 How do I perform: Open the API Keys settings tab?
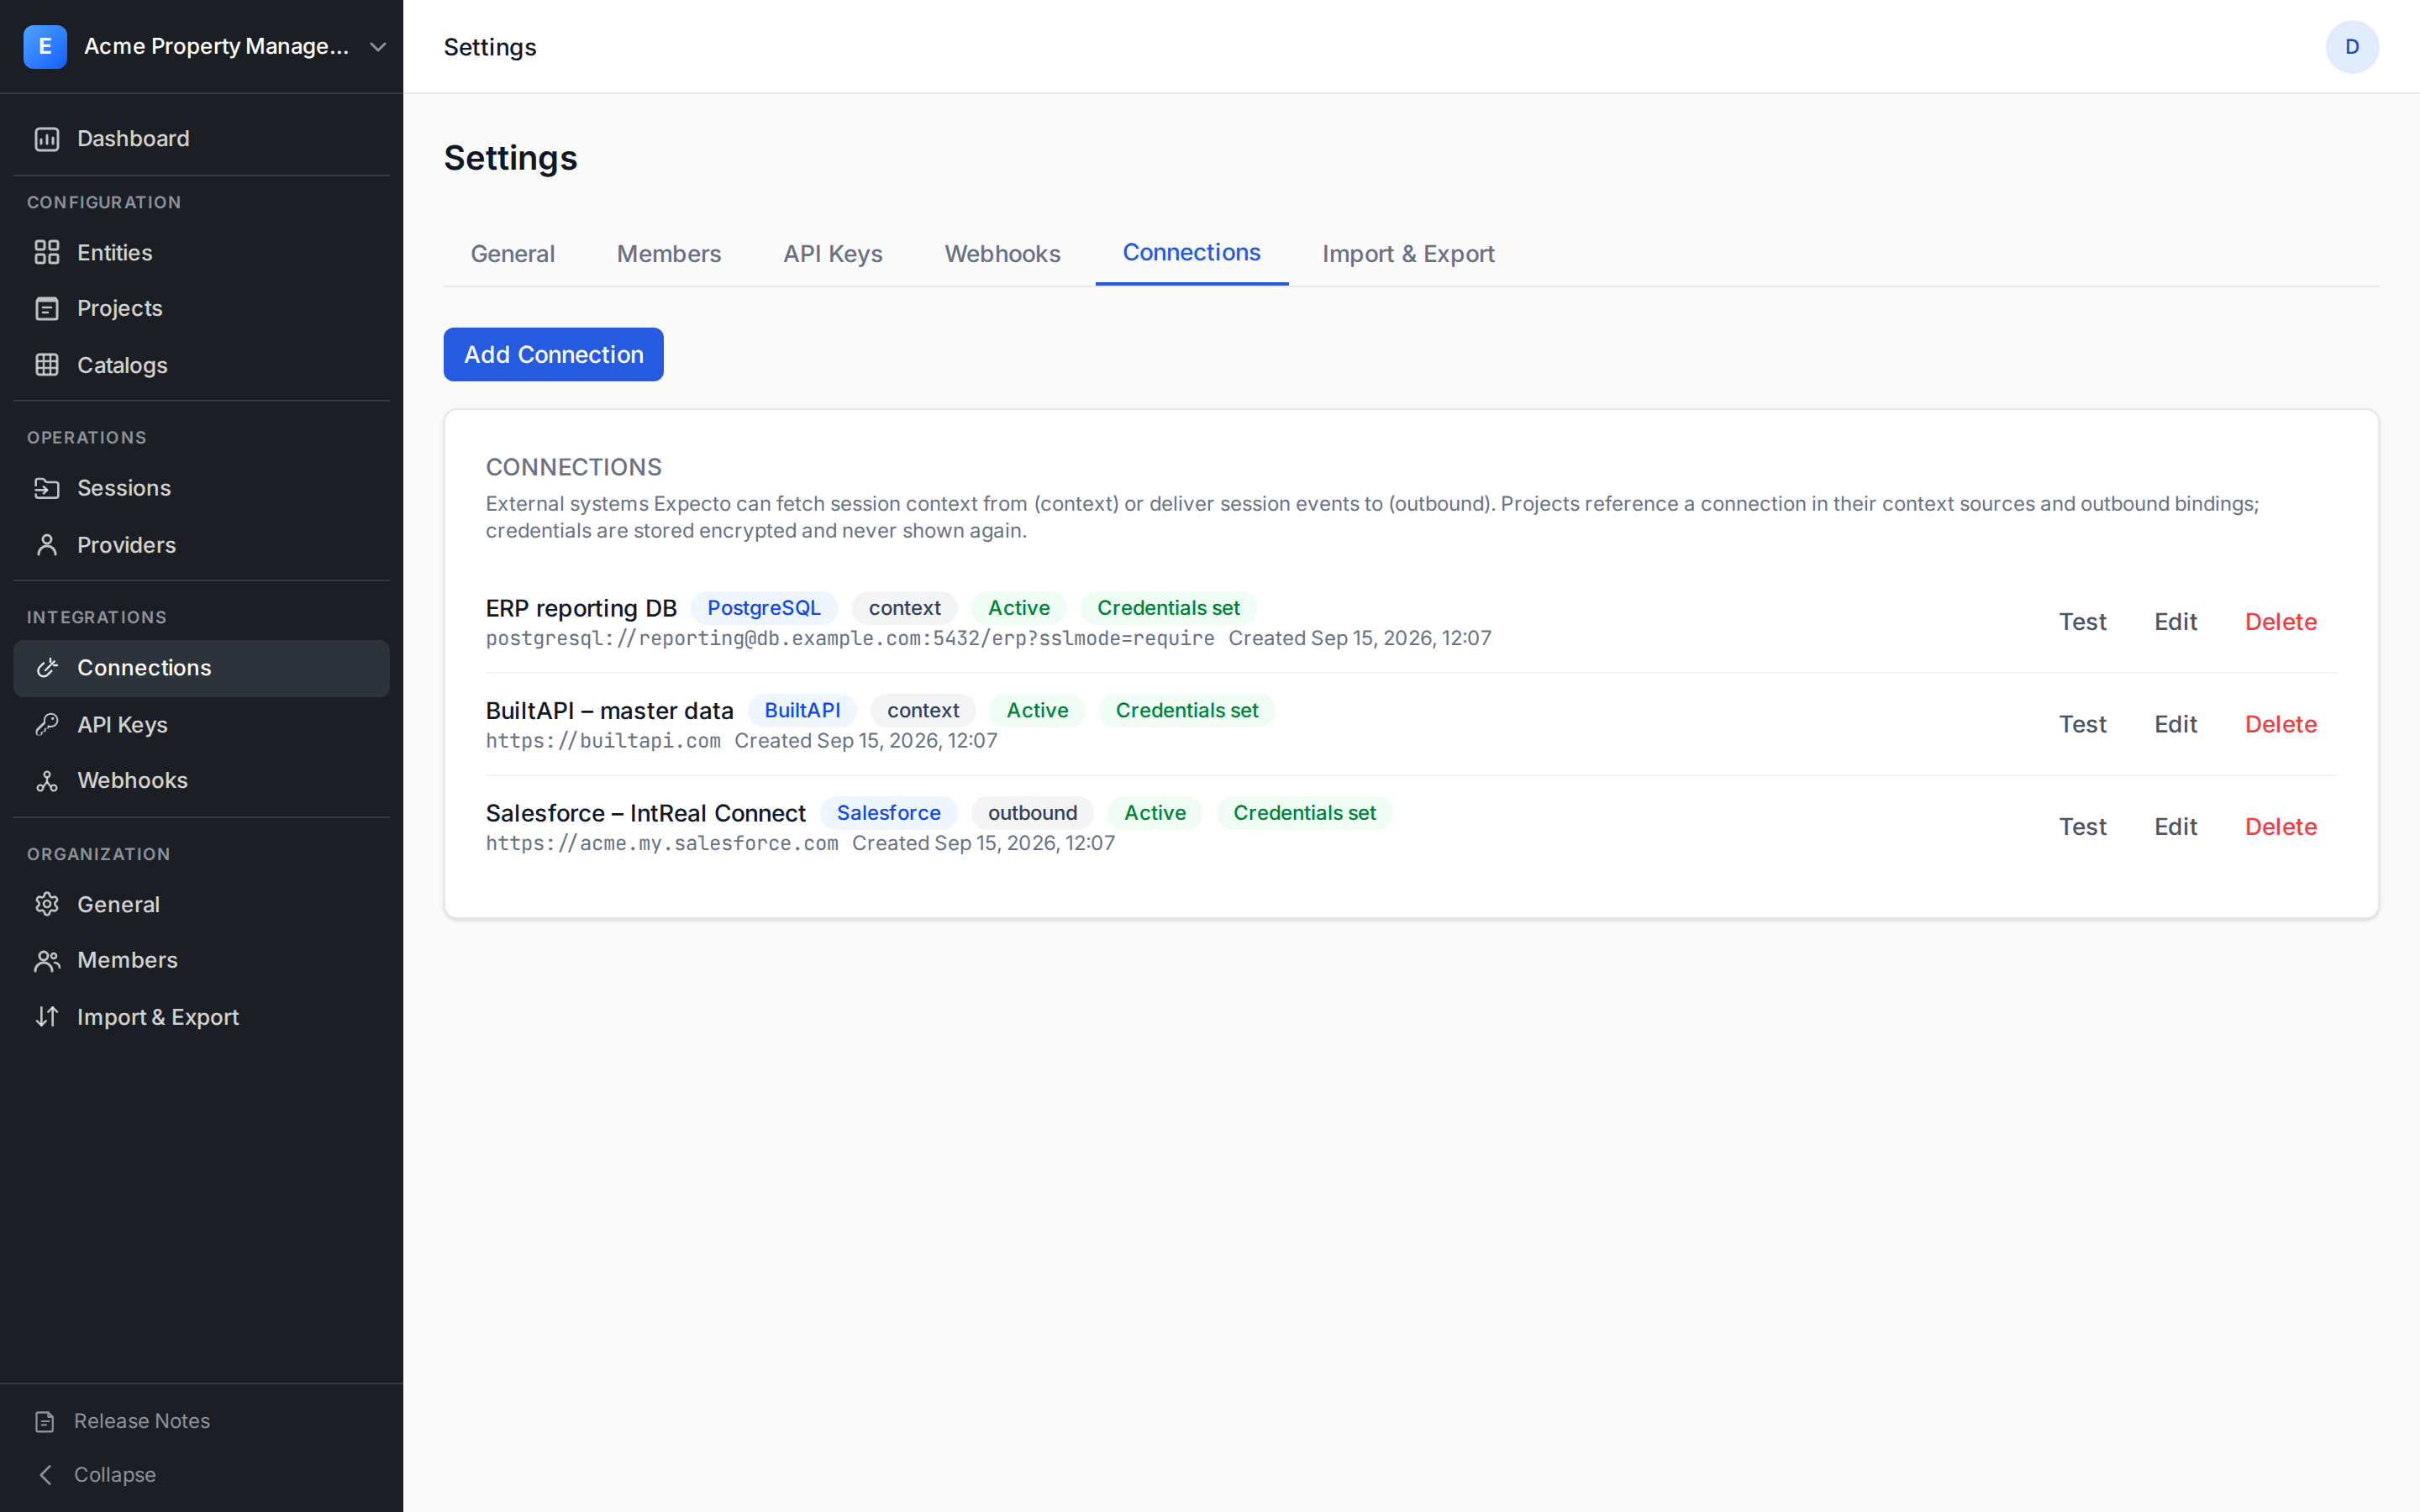pos(832,254)
